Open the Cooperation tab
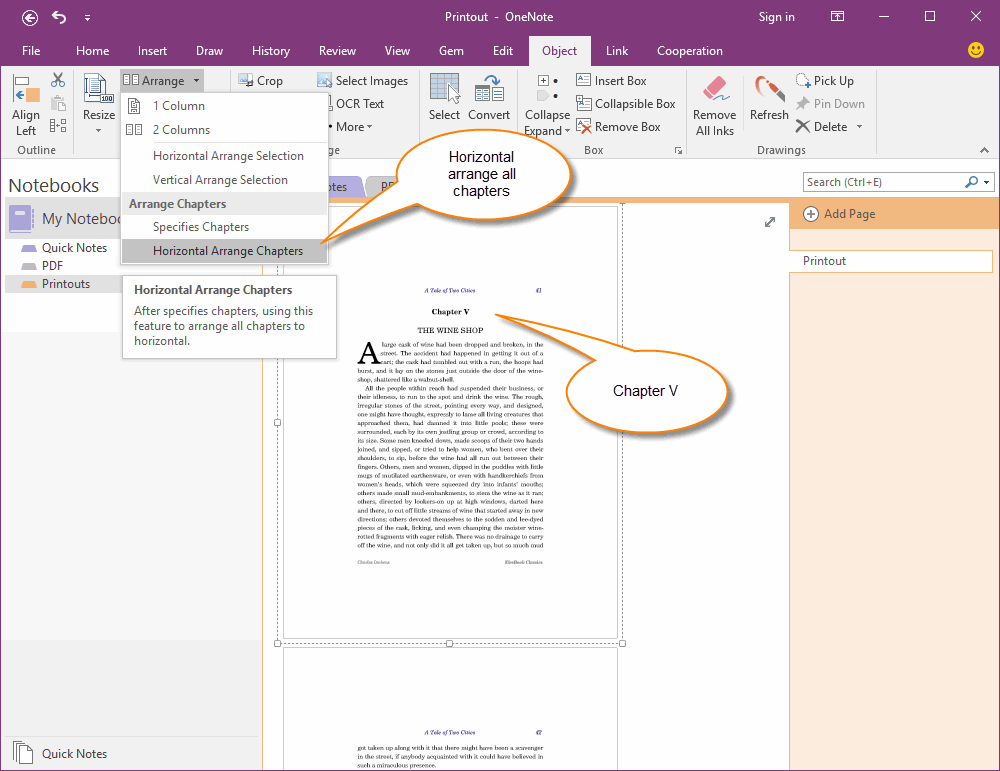Viewport: 1000px width, 771px height. 689,51
